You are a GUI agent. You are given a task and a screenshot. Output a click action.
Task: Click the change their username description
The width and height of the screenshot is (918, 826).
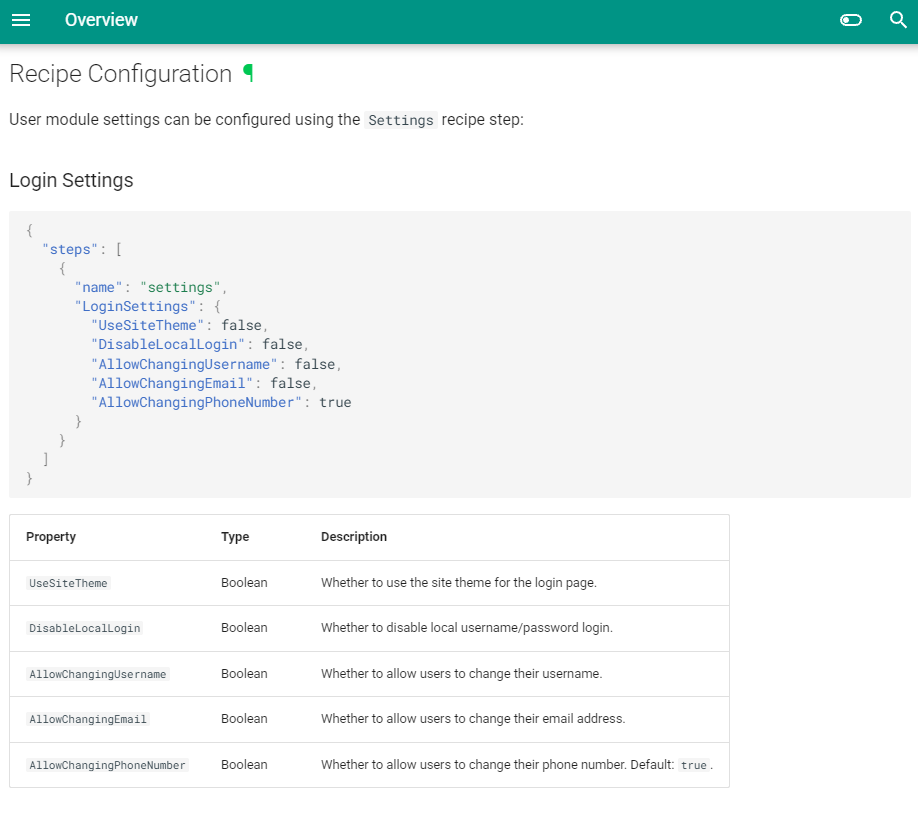461,674
